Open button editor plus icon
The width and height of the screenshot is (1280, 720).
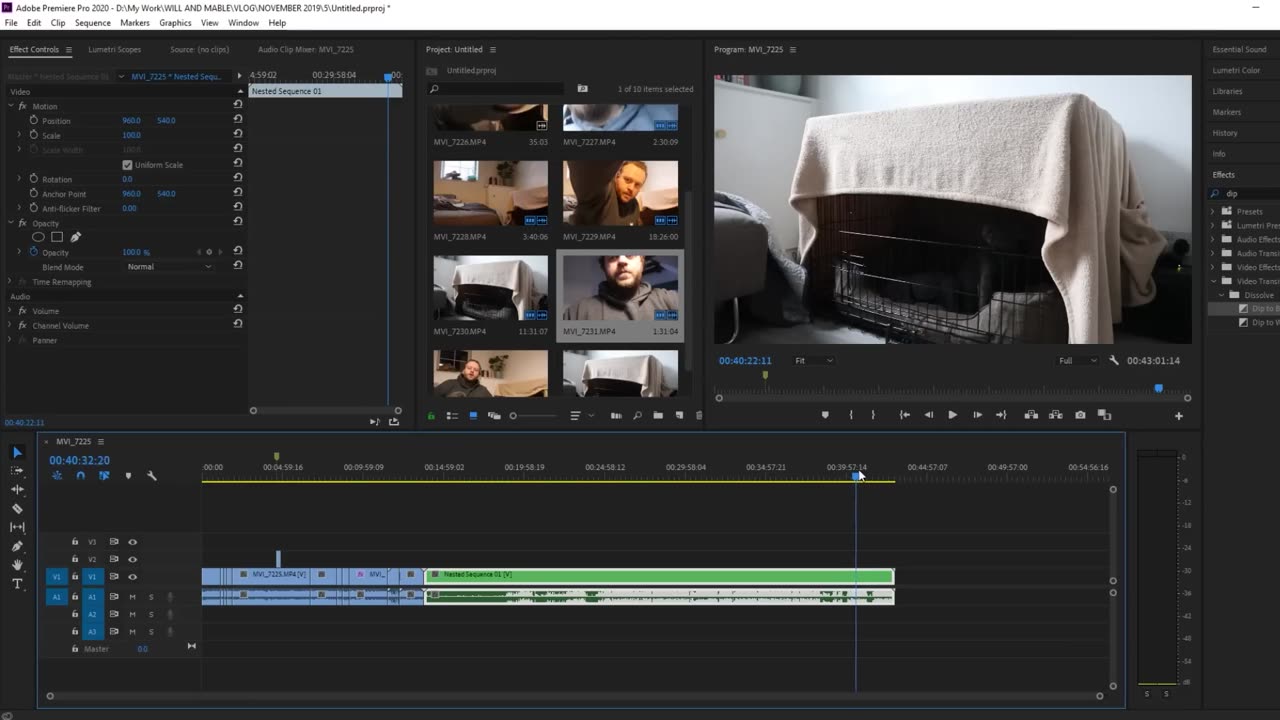(1178, 416)
